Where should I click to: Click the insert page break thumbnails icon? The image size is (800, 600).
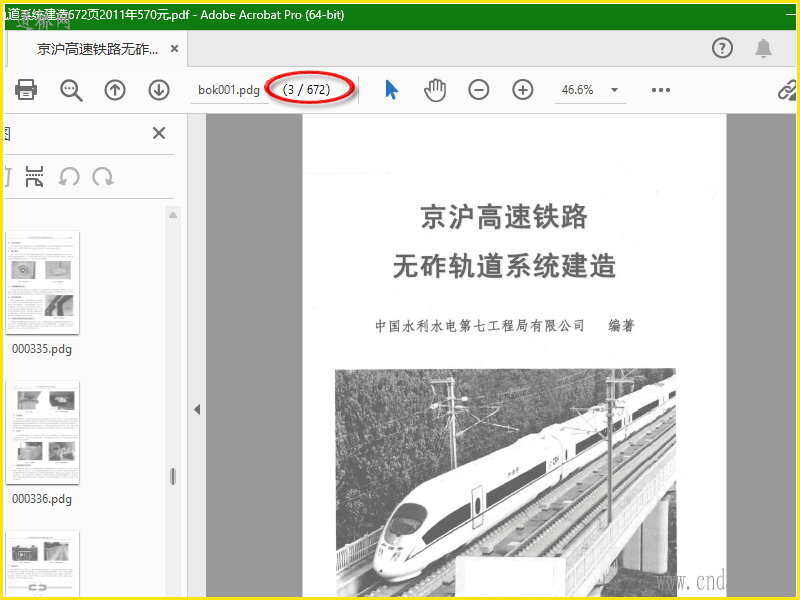34,177
